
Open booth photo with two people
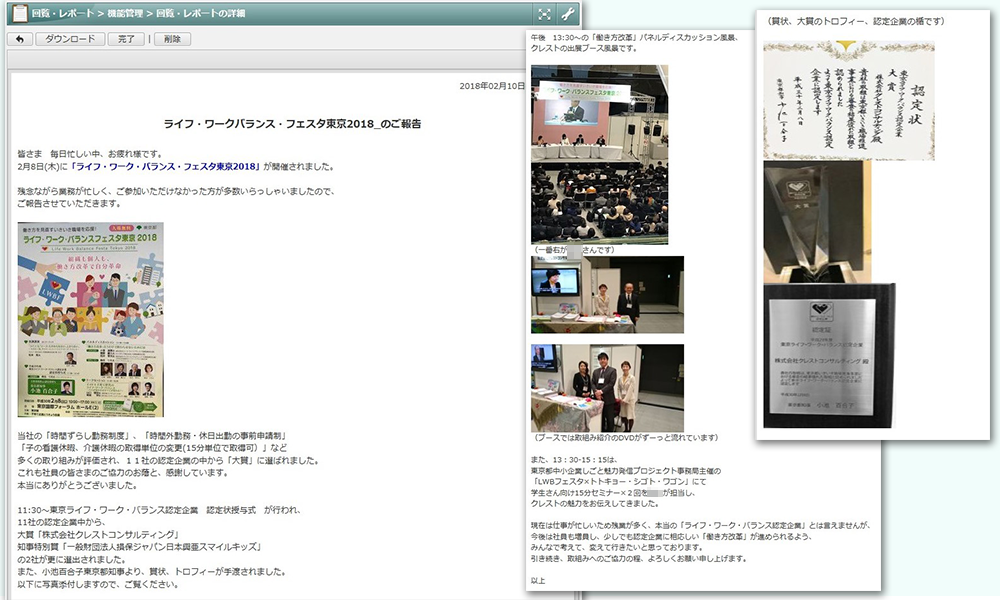click(607, 294)
